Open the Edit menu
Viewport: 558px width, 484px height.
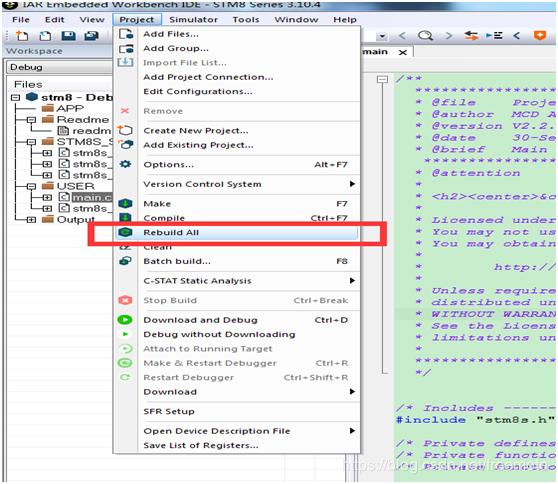pyautogui.click(x=54, y=20)
